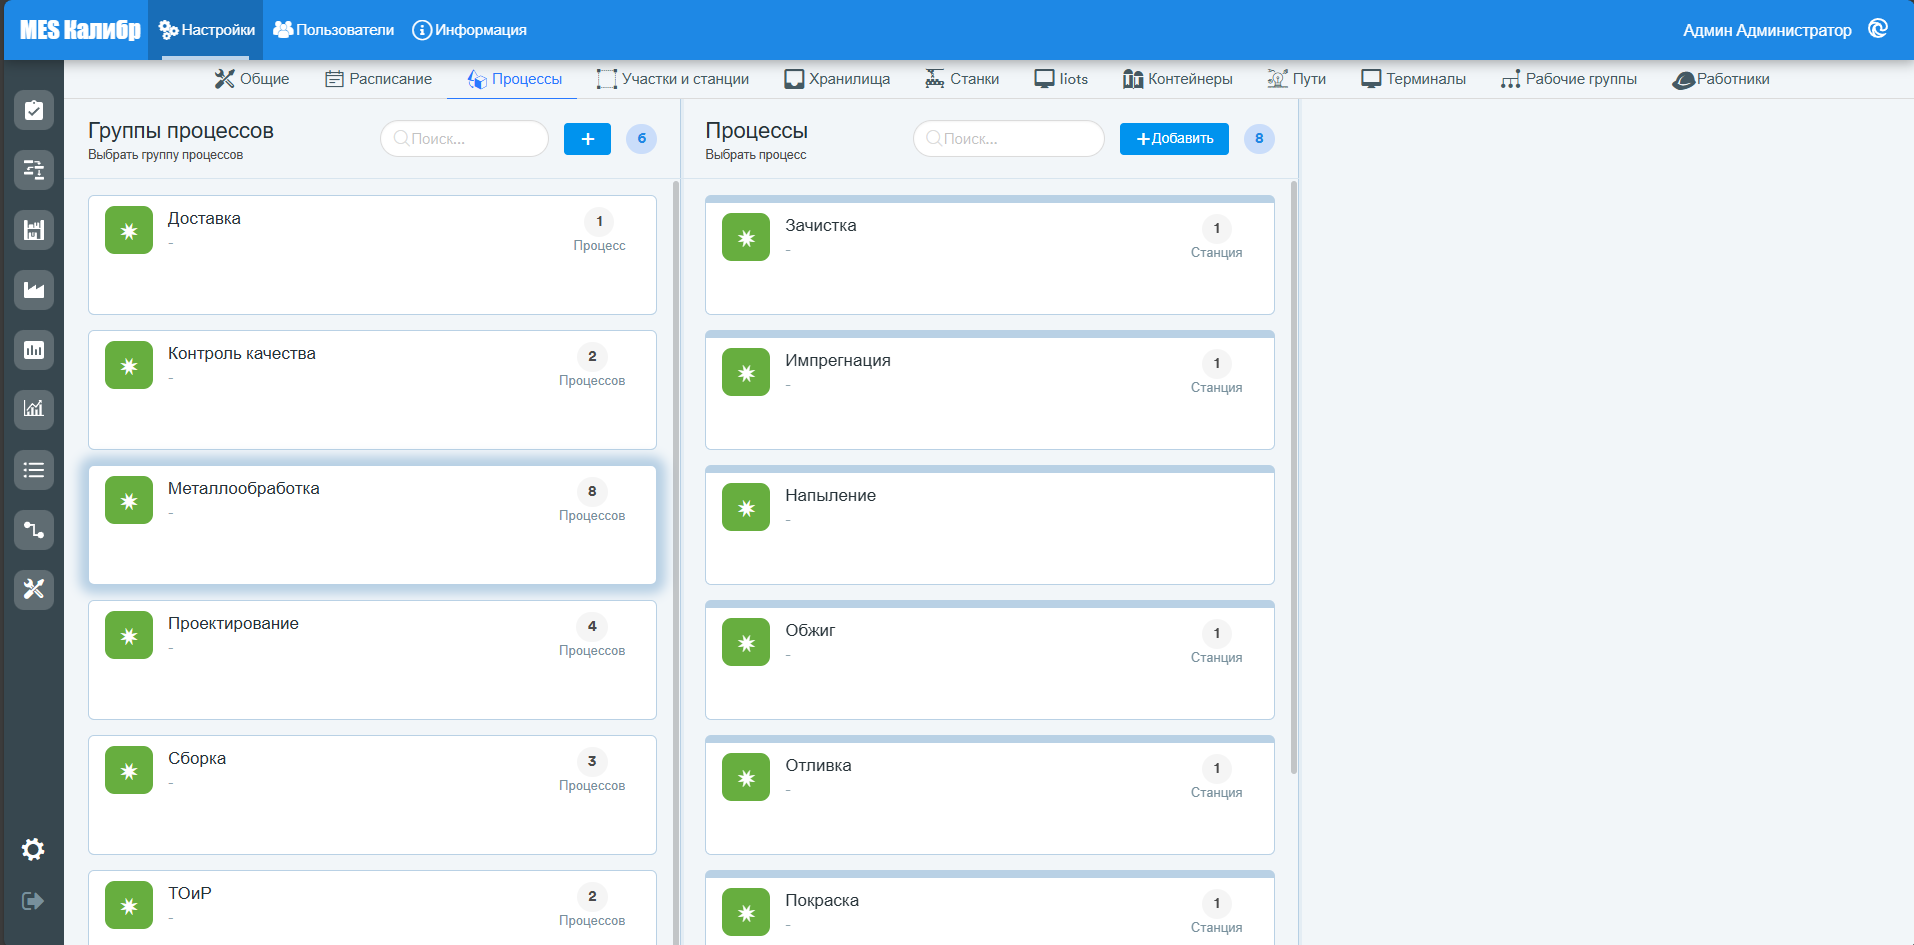
Task: Open the crossed tools sidebar icon
Action: (x=34, y=589)
